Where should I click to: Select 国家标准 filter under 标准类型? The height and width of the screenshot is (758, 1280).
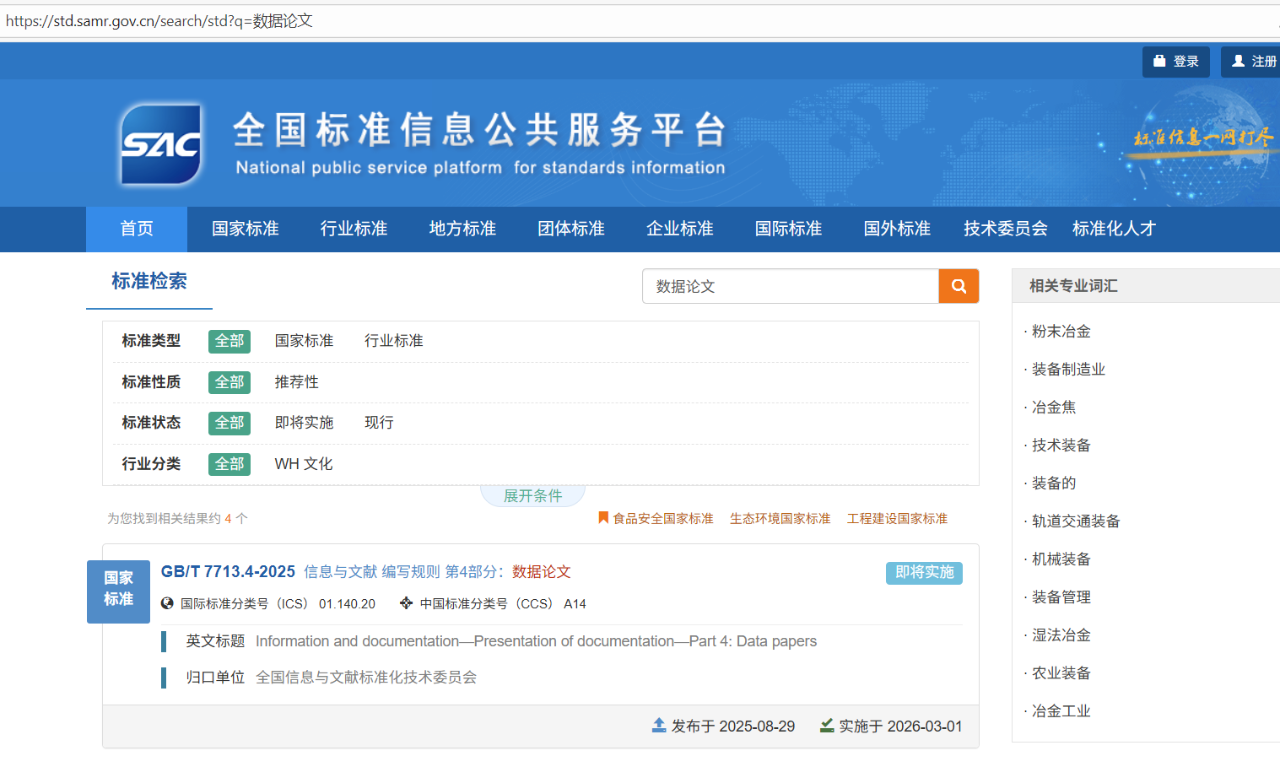[304, 341]
